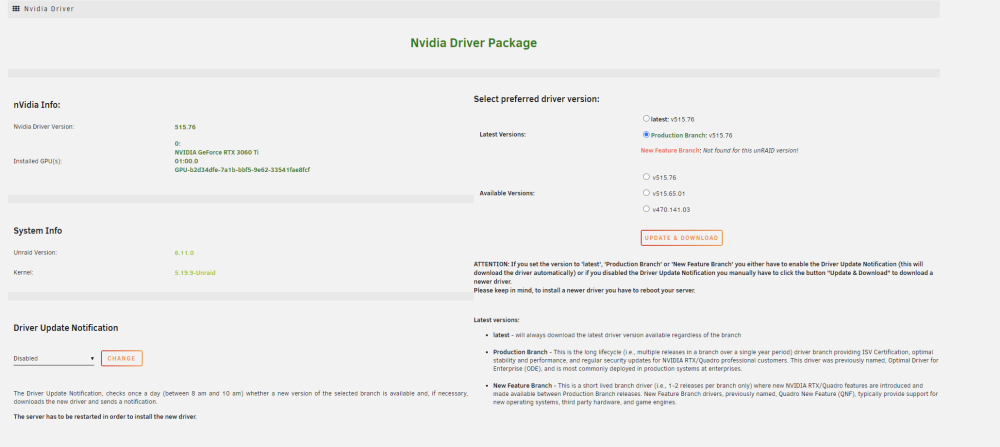
Task: Choose available version v515.76 radio button
Action: click(646, 177)
